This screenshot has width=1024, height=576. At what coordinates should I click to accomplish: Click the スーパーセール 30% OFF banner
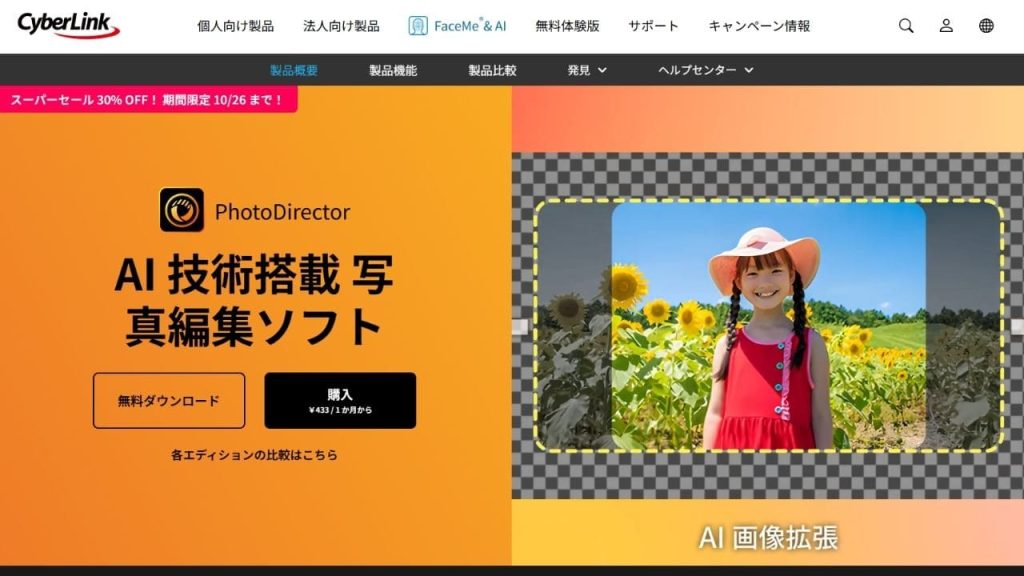click(x=148, y=100)
